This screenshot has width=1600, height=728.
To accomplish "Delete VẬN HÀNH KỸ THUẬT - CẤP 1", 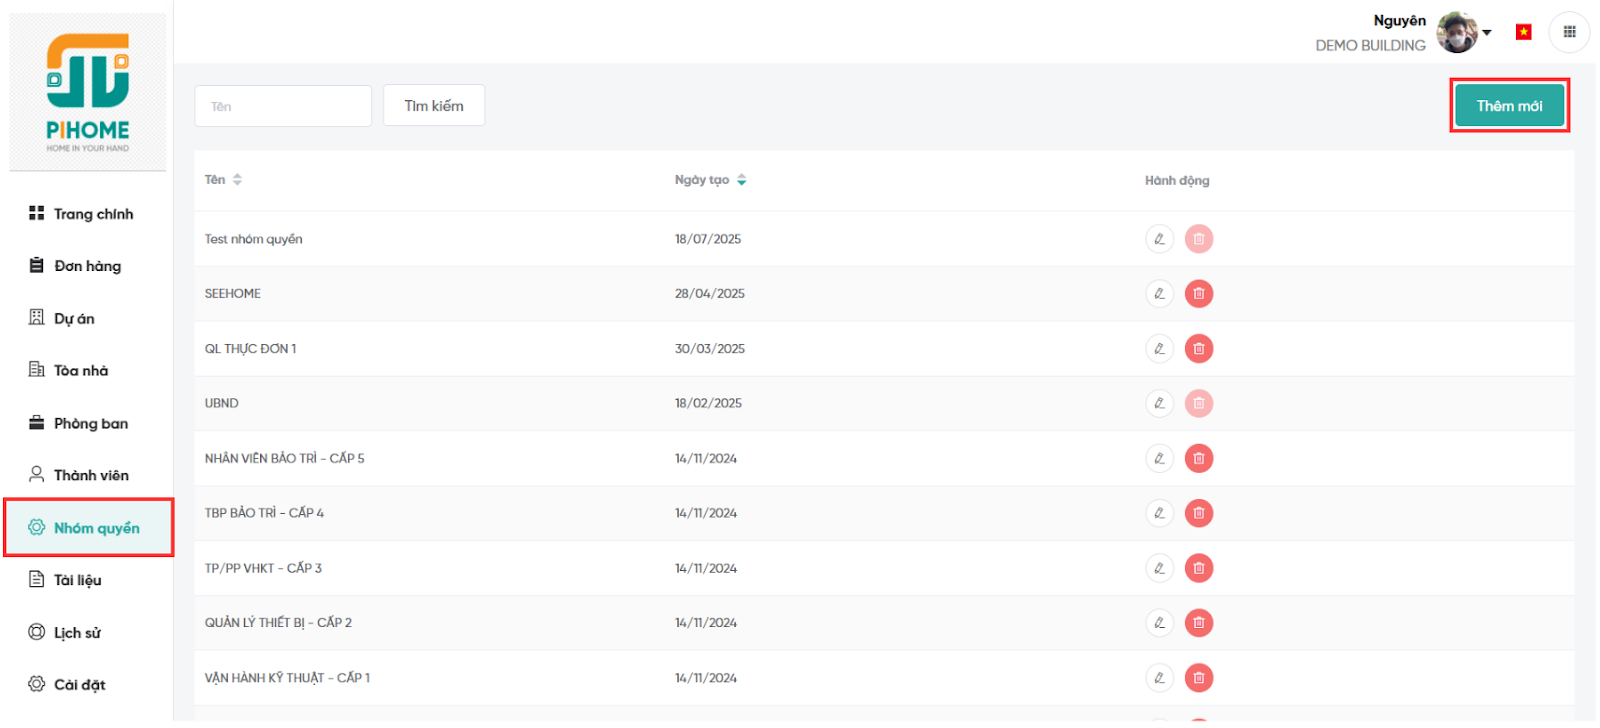I will [x=1198, y=678].
